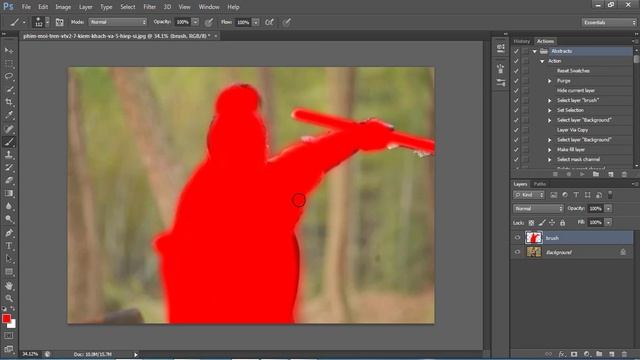Image resolution: width=640 pixels, height=360 pixels.
Task: Select the Lasso tool
Action: click(9, 76)
